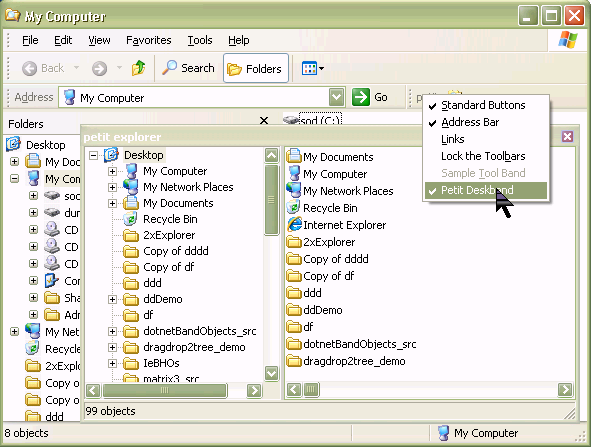Select My Computer icon in the file list
591x447 pixels.
pos(294,173)
